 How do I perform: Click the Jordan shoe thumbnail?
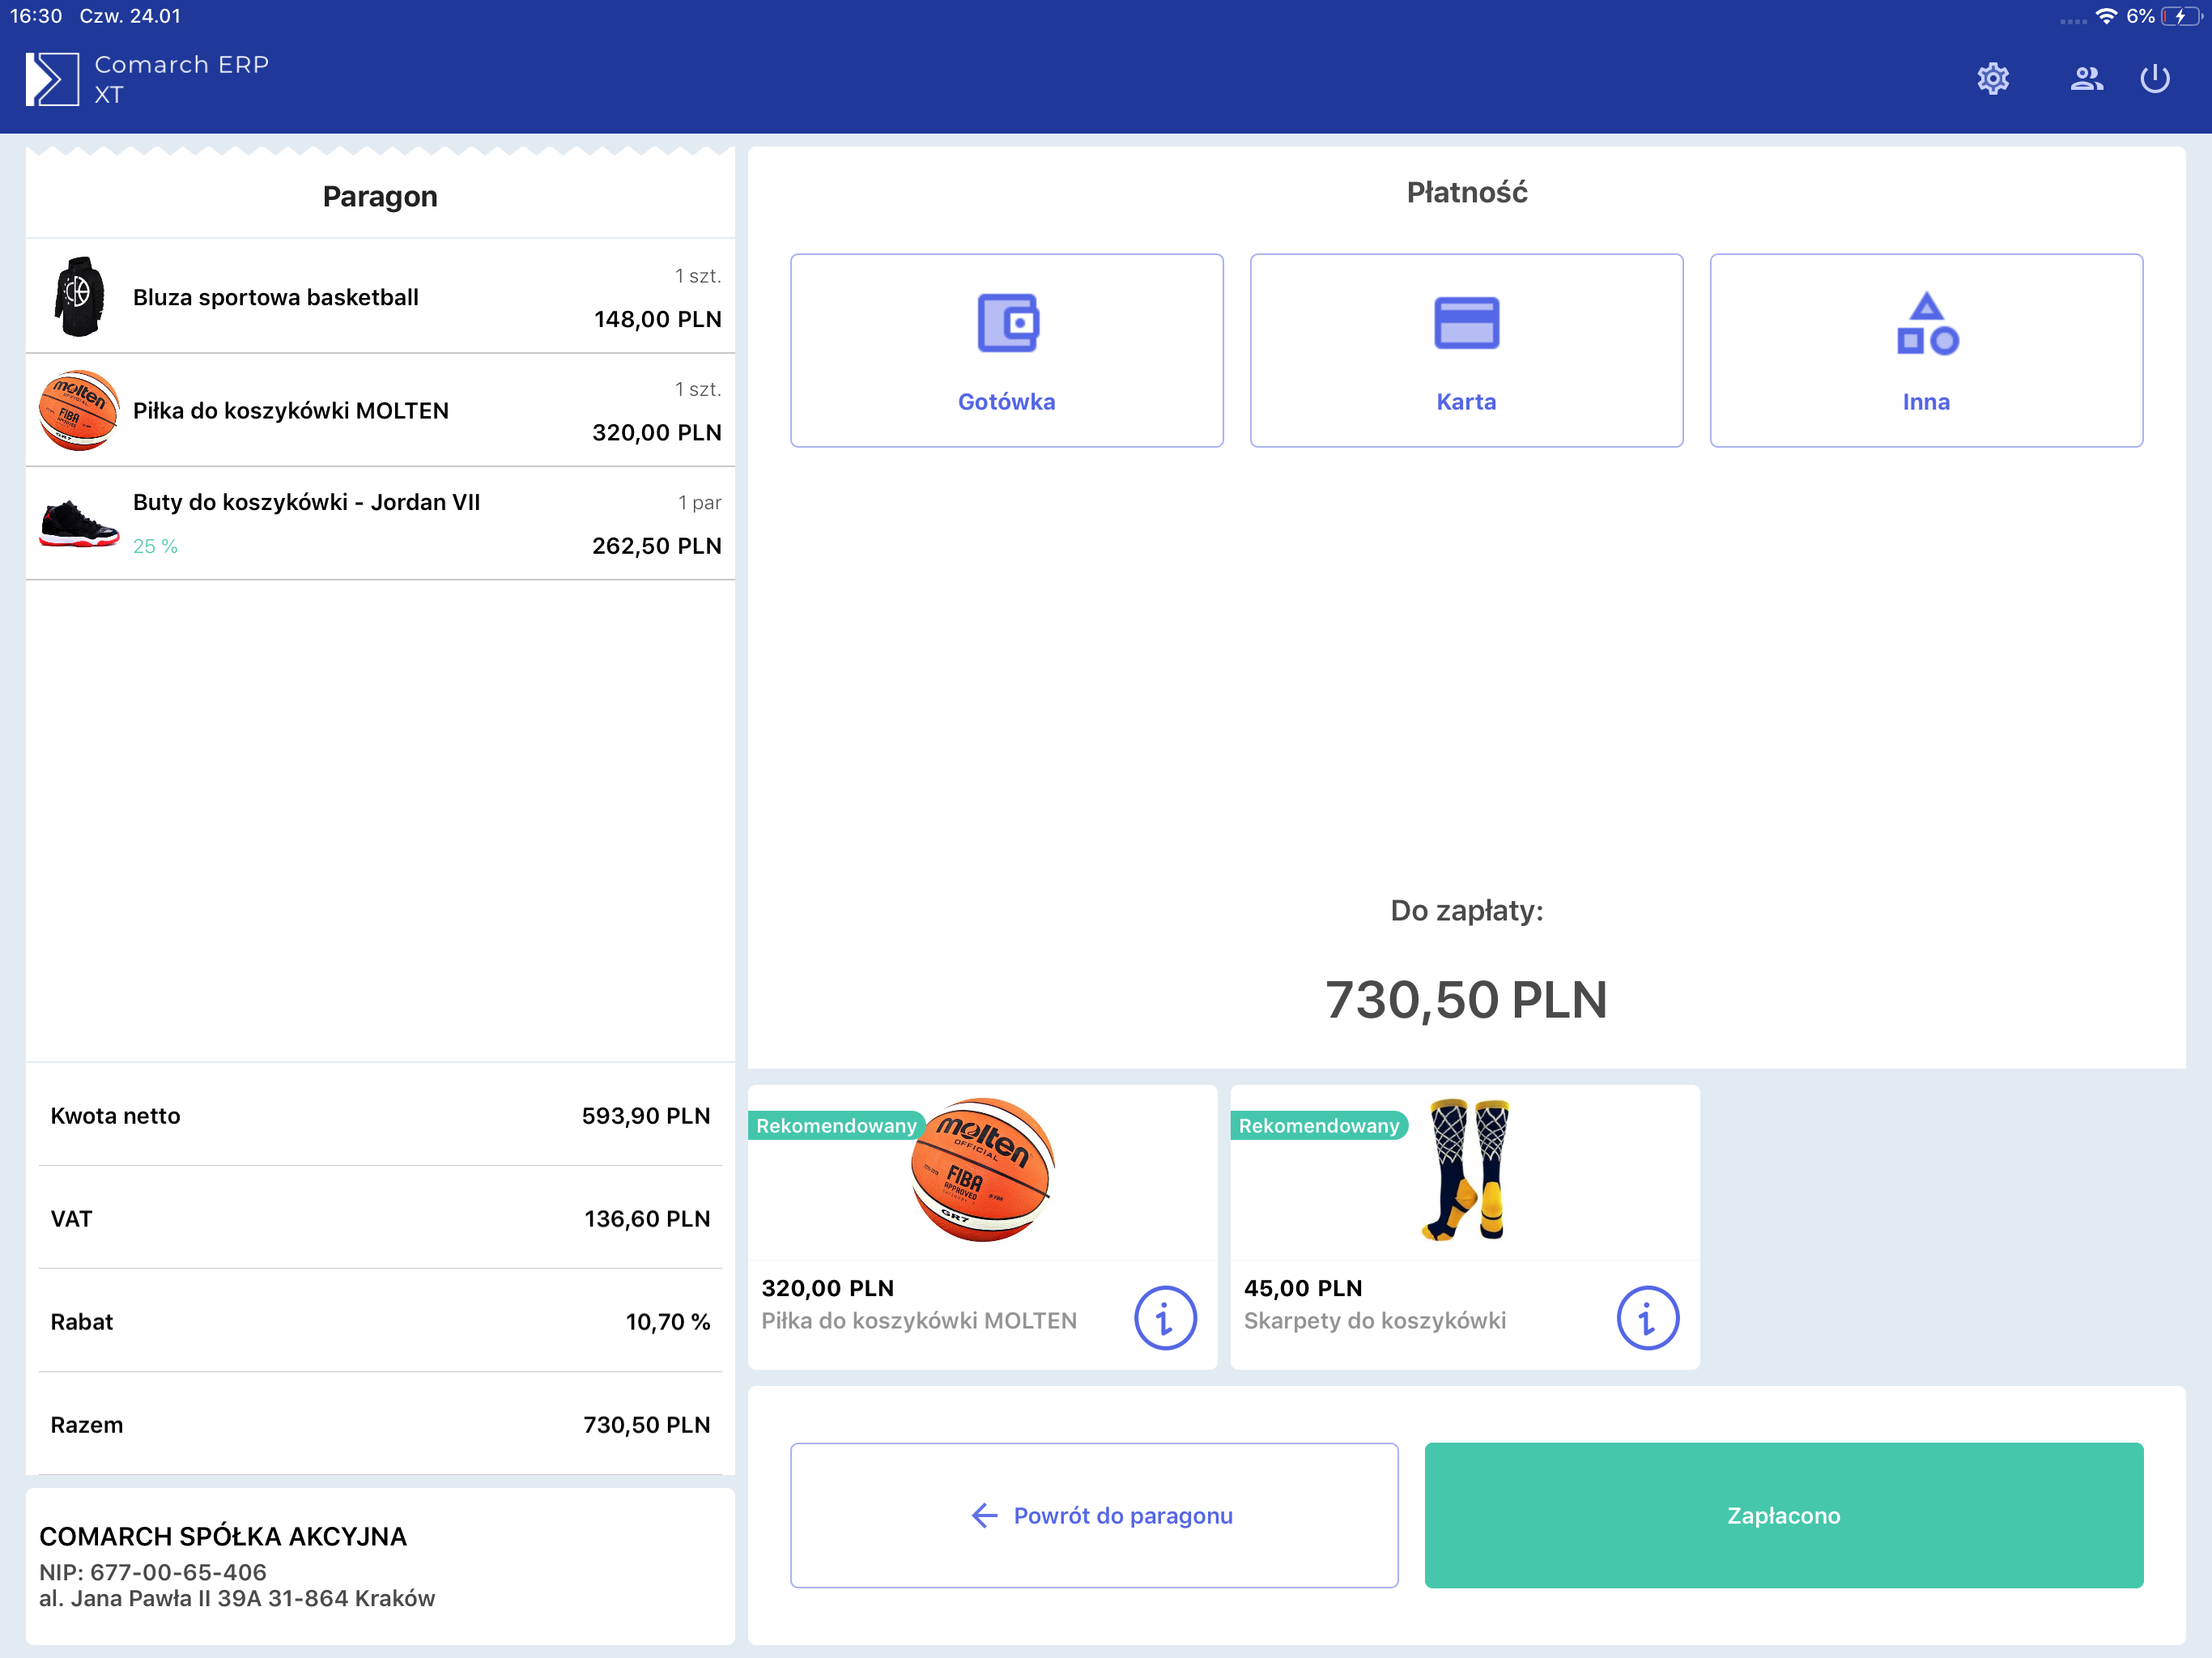tap(79, 523)
